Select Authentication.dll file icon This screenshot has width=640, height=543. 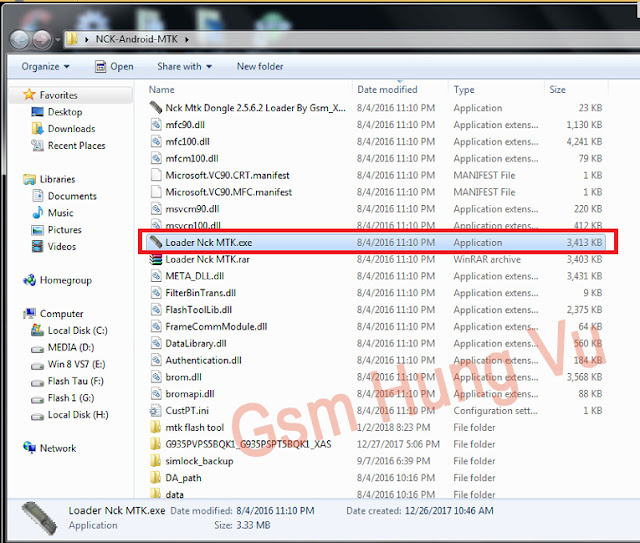156,360
